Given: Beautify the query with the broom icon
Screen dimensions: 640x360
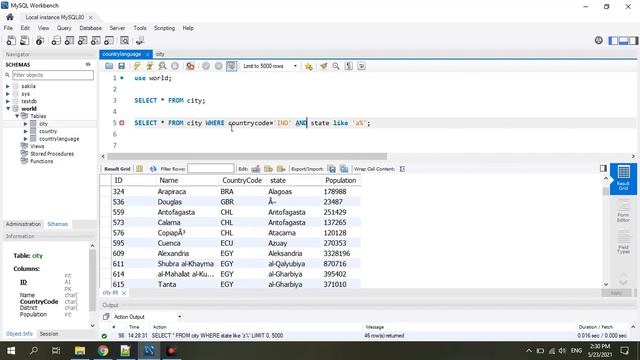Looking at the screenshot, I should 324,66.
